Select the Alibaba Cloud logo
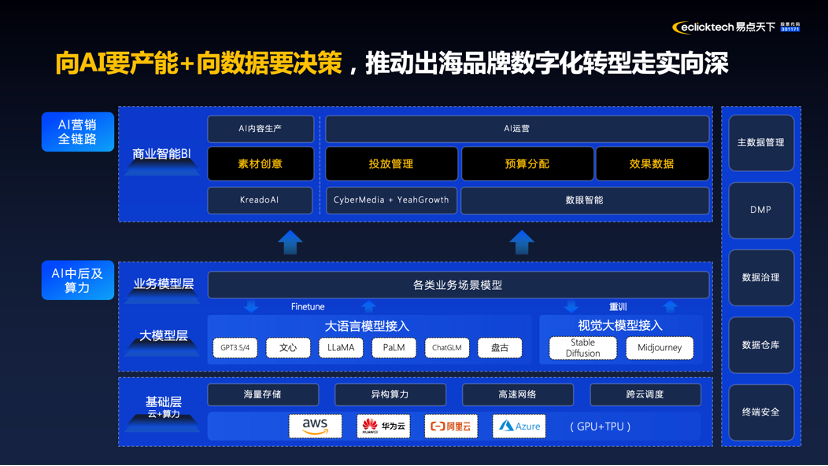Screen dimensions: 828x466 pyautogui.click(x=451, y=426)
